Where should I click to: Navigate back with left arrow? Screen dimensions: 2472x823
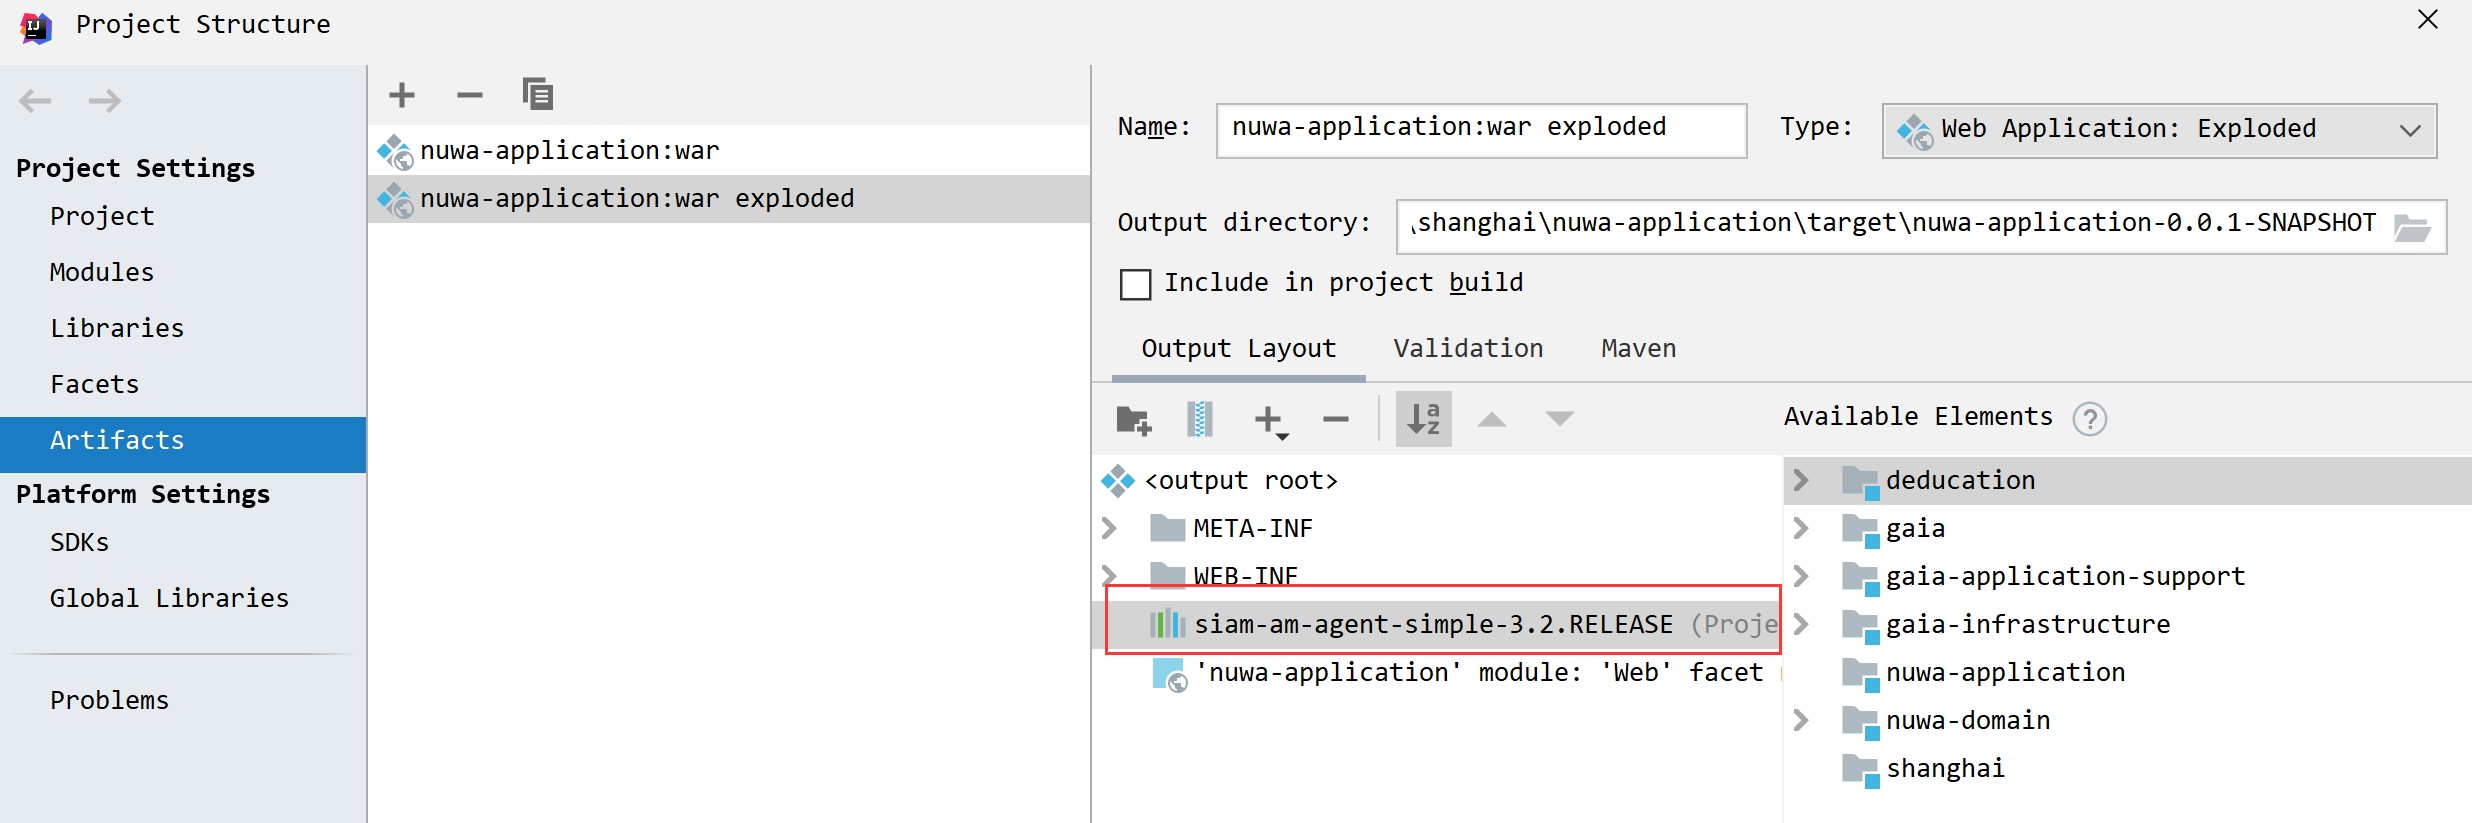tap(36, 100)
